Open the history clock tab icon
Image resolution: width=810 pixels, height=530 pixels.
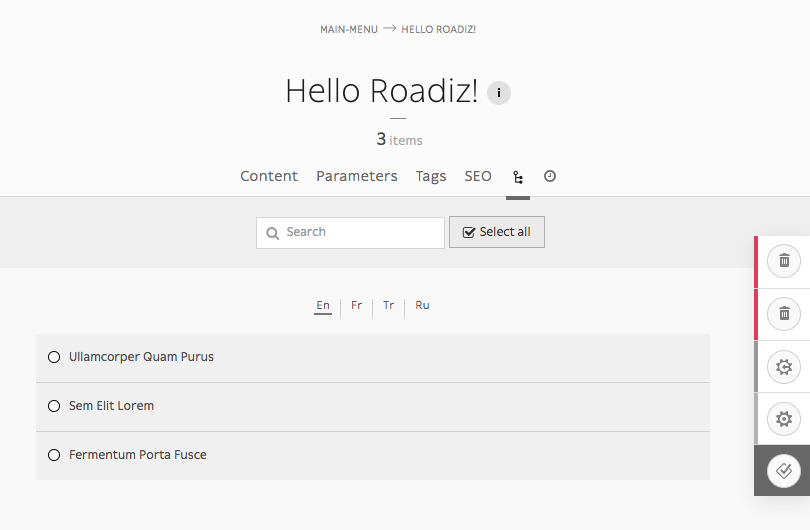[550, 176]
